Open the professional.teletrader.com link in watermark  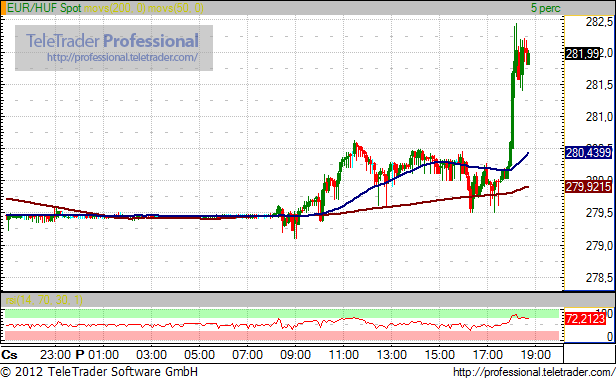122,57
